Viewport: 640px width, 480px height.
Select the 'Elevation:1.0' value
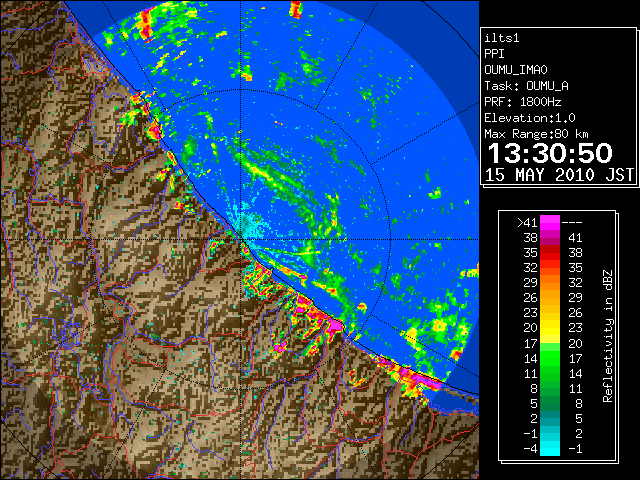(x=530, y=118)
